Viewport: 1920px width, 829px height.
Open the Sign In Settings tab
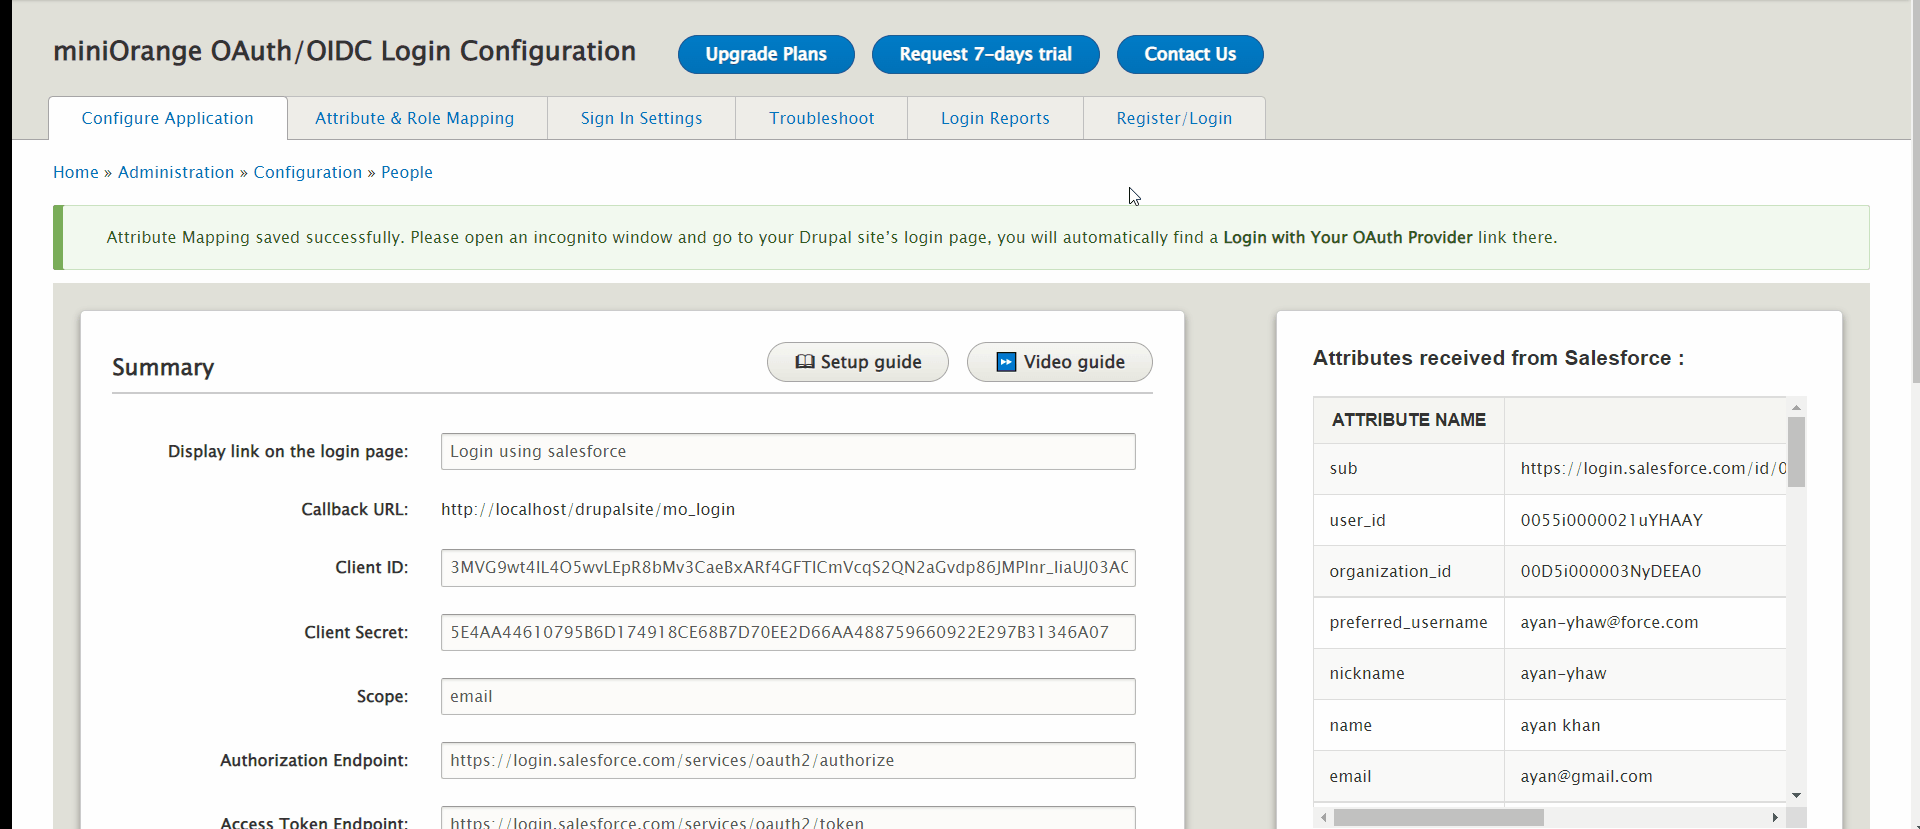(x=642, y=118)
